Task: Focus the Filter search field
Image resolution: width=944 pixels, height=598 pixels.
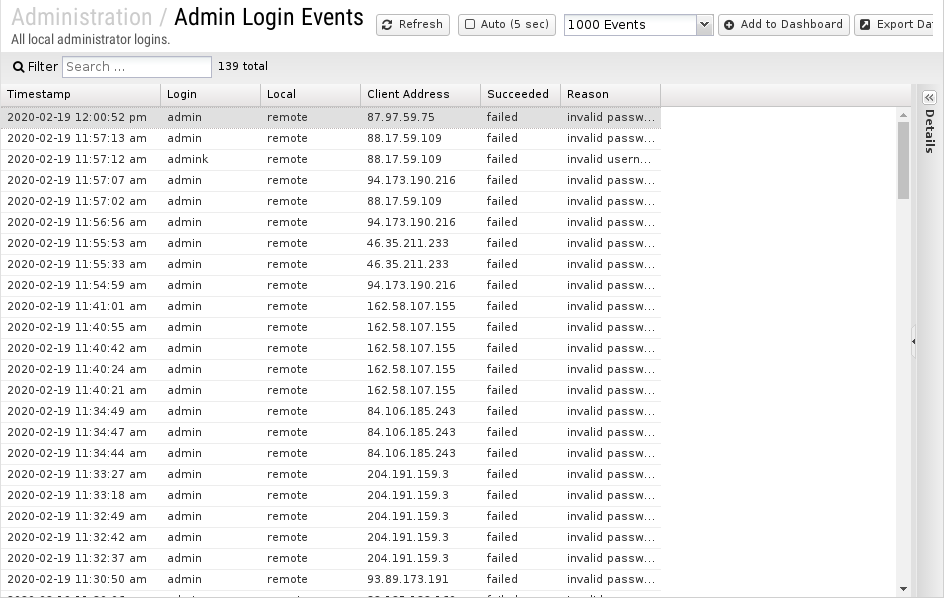Action: 137,67
